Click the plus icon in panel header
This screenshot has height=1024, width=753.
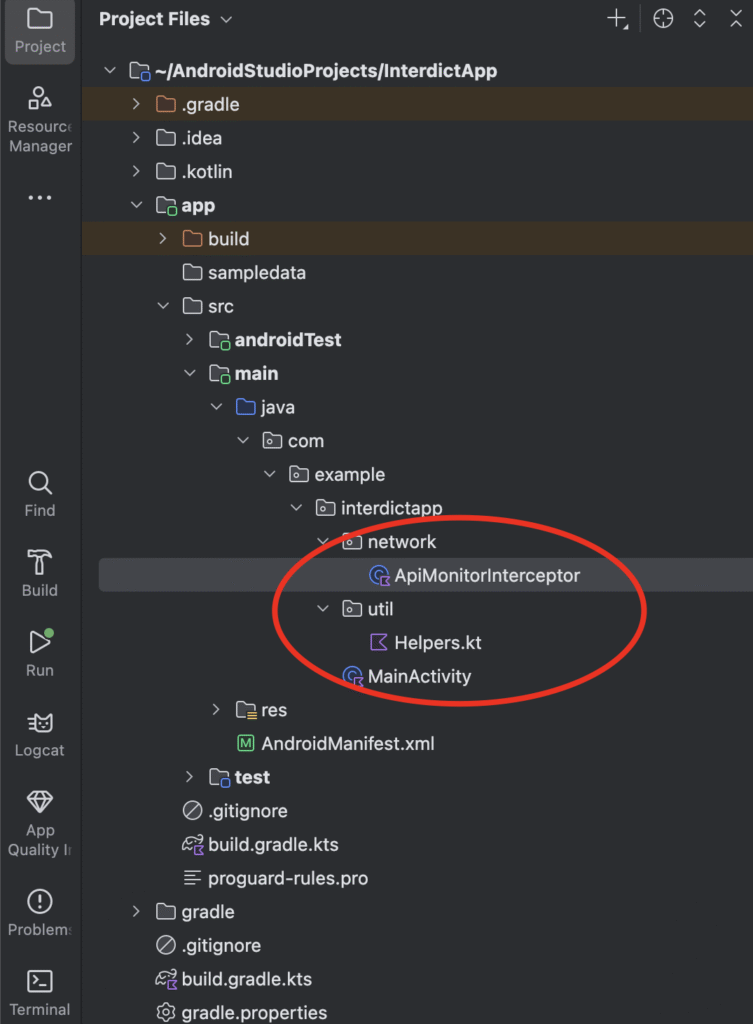click(x=617, y=19)
